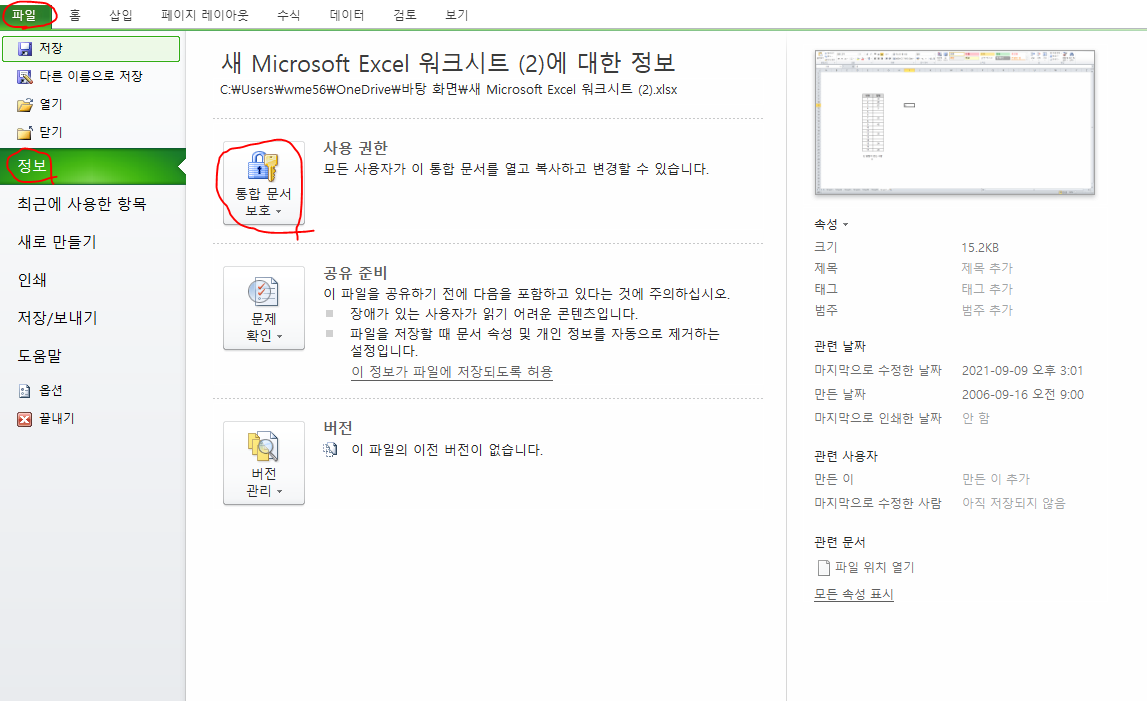Open the 문제 확인 dropdown button
1147x701 pixels.
[263, 308]
